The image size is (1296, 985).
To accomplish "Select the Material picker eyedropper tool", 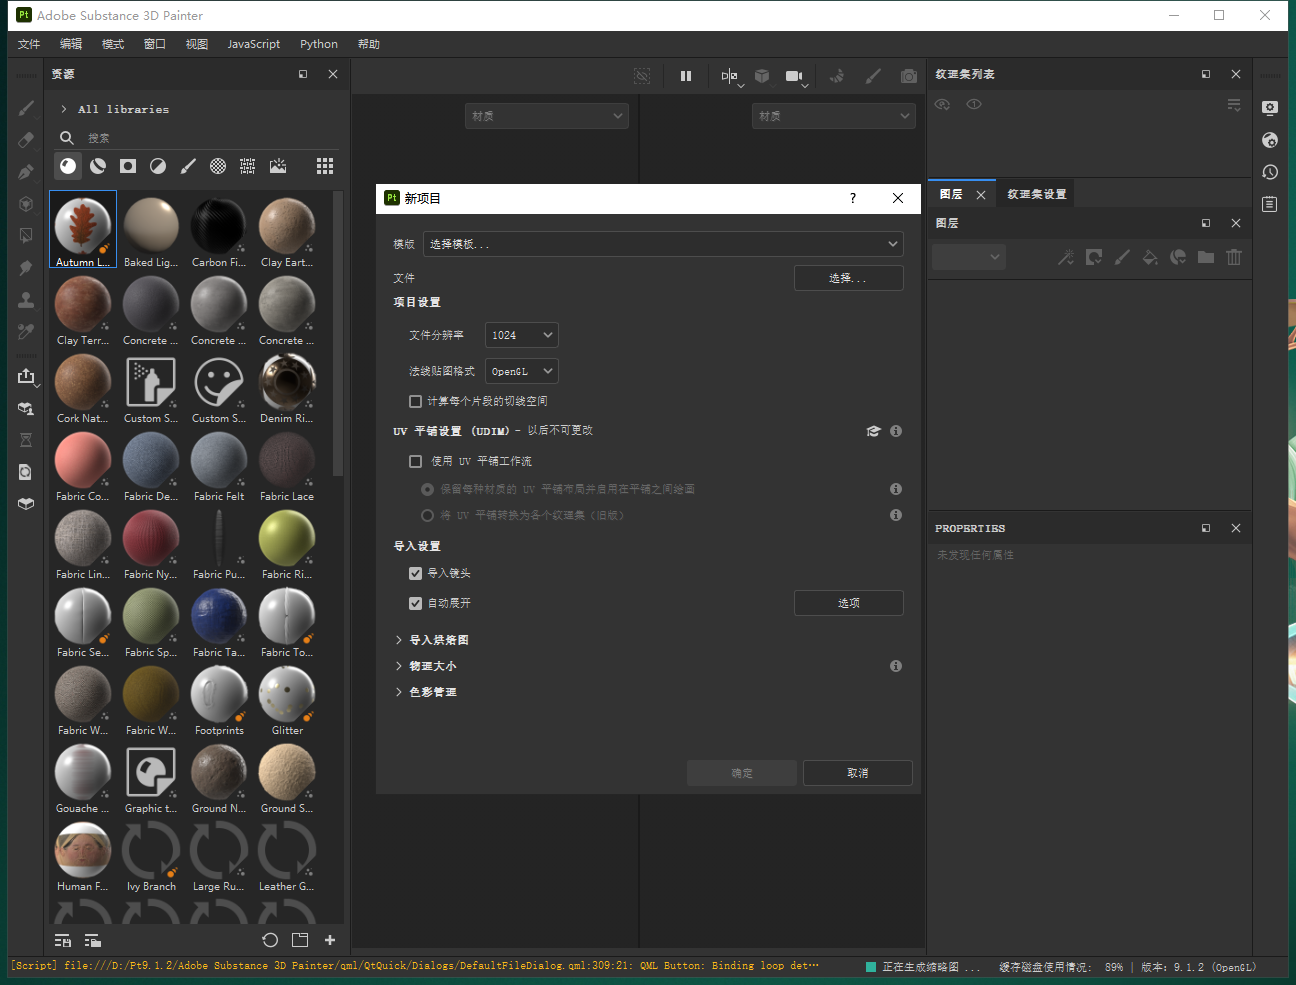I will tap(26, 331).
